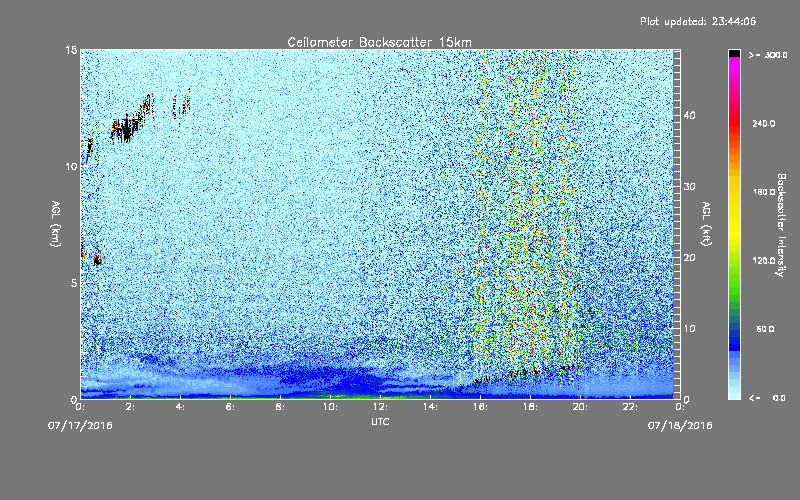Screen dimensions: 800x500
Task: Click the '>= 300.0' colorbar maximum label
Action: (x=768, y=55)
